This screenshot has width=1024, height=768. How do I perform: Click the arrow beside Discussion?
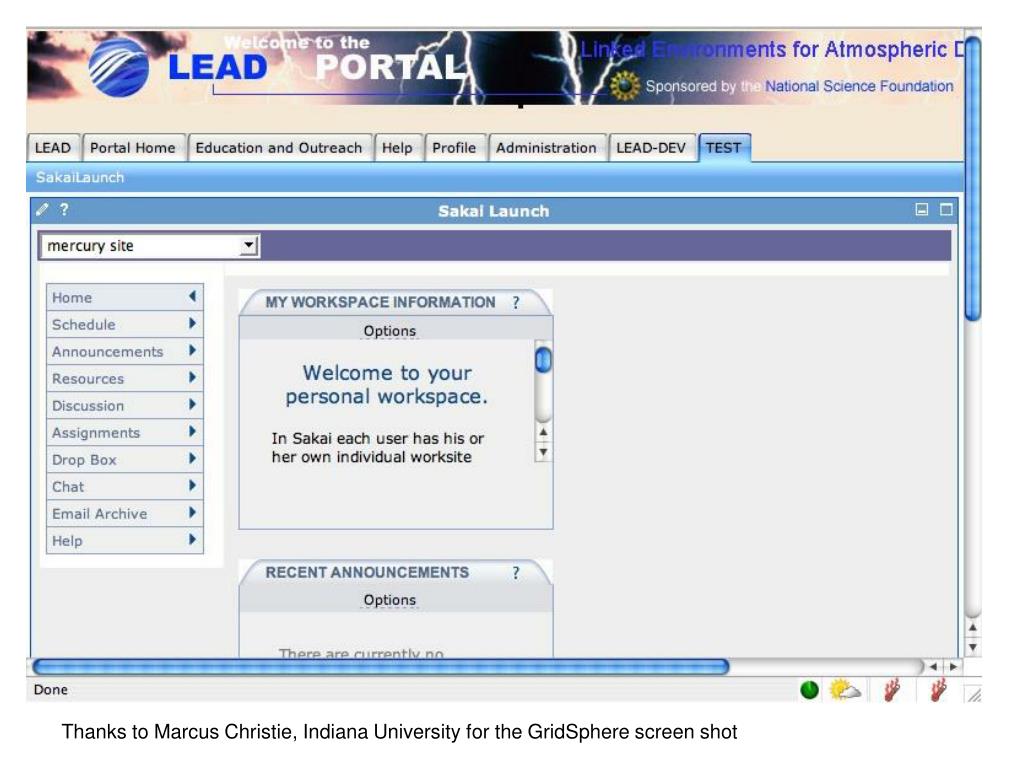[192, 404]
